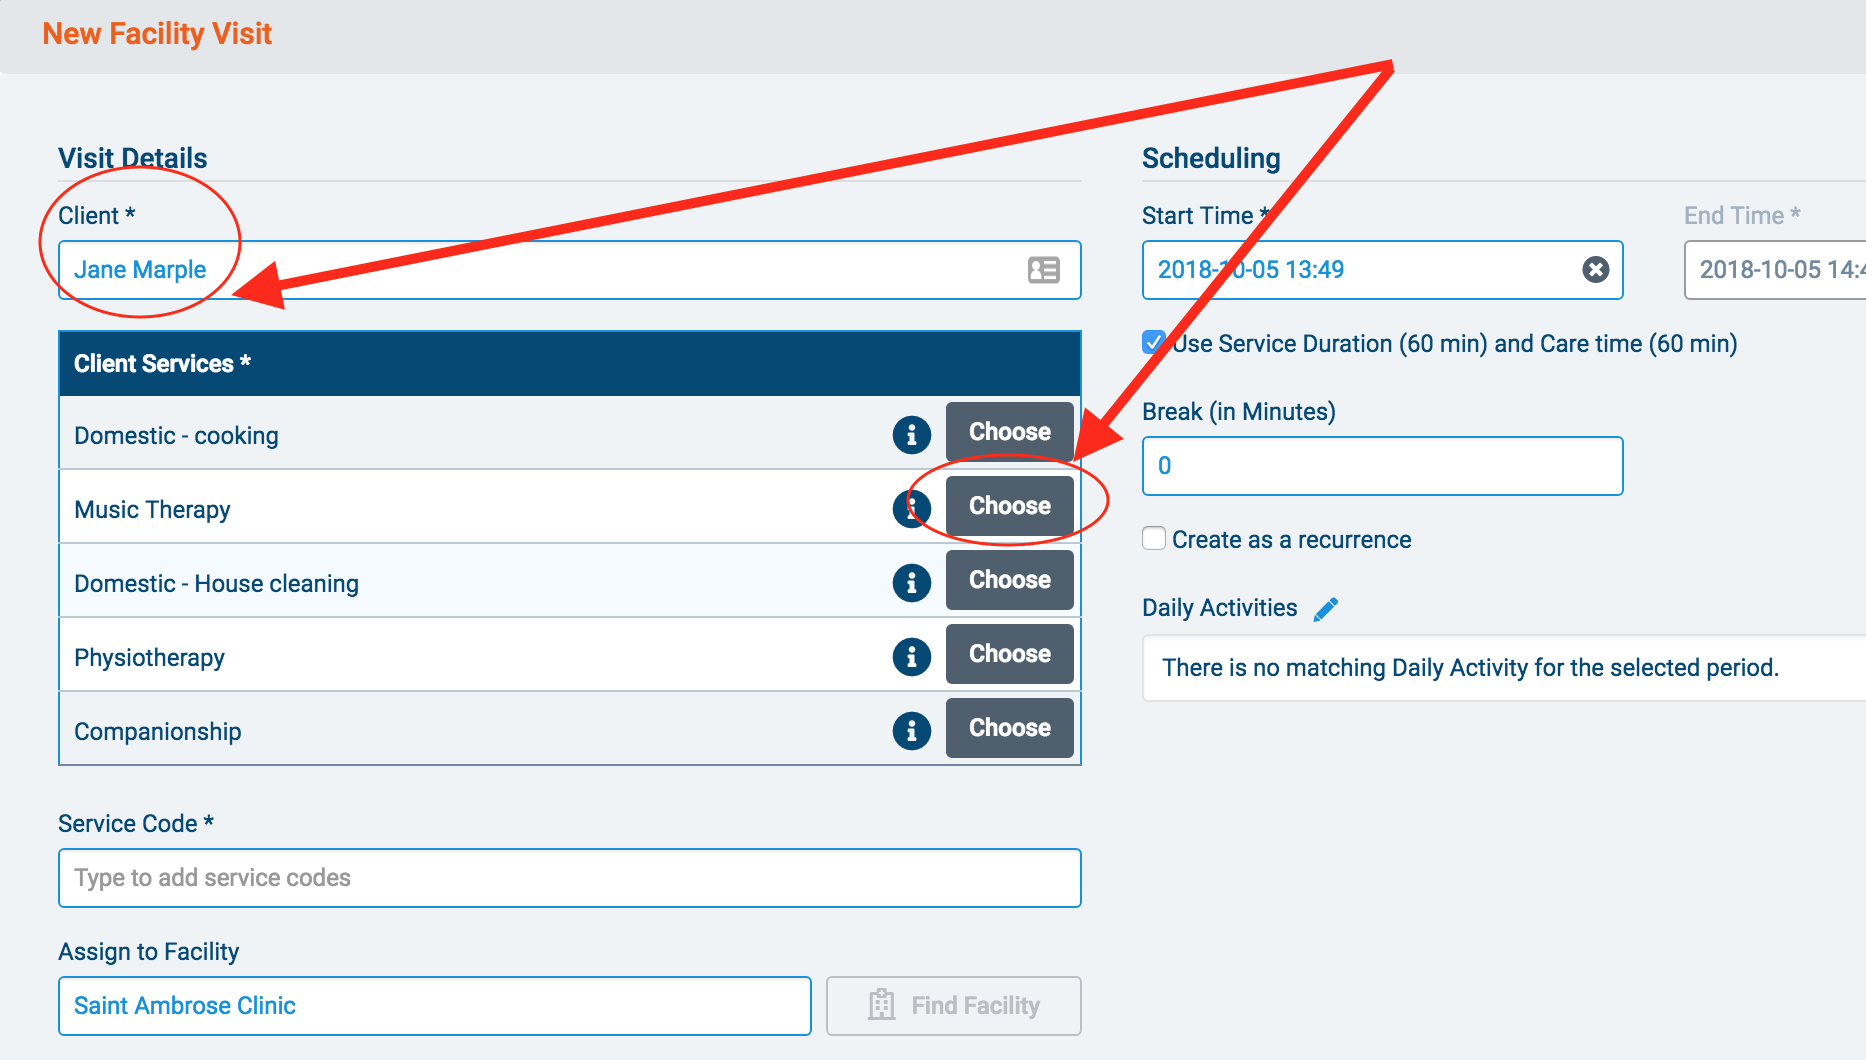The height and width of the screenshot is (1060, 1866).
Task: Clear the Start Time with the X icon
Action: (x=1595, y=270)
